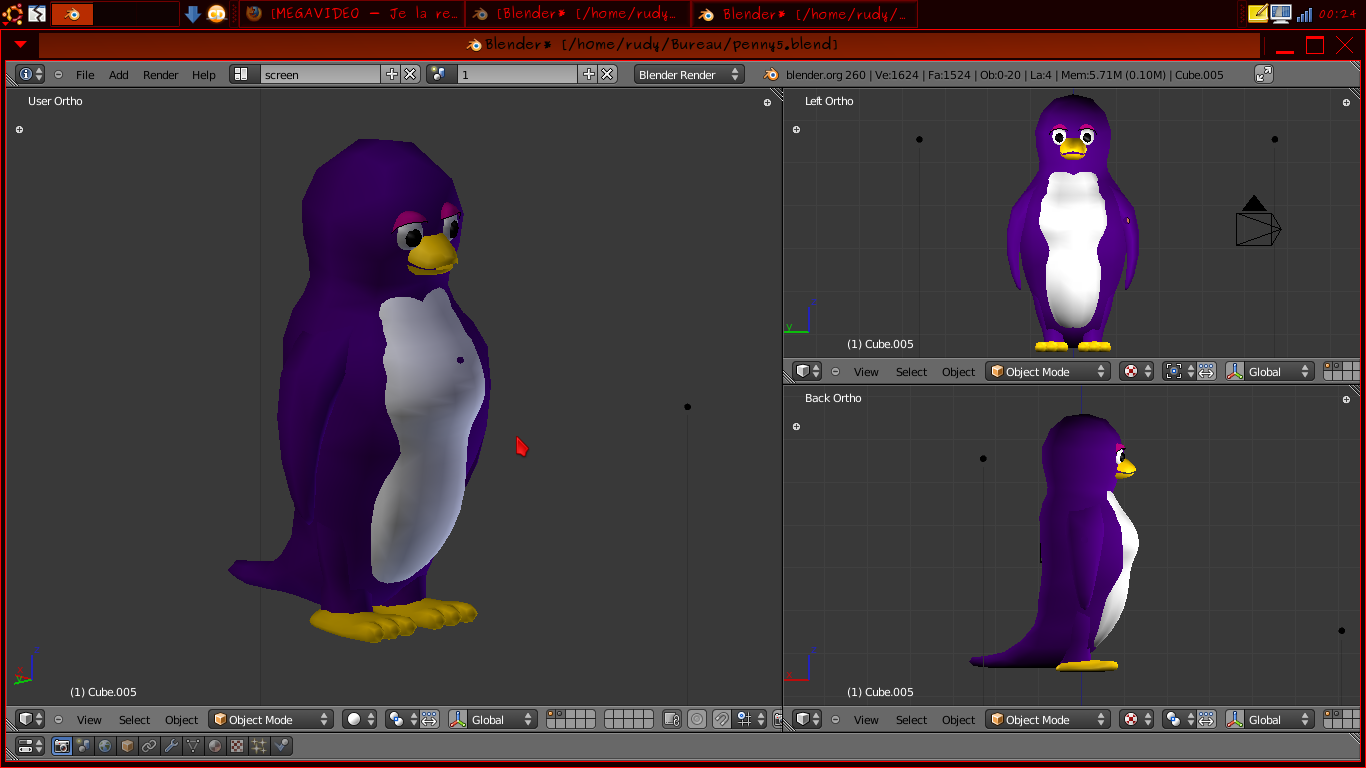Toggle proportional editing circle in main viewport
This screenshot has height=768, width=1366.
click(697, 720)
